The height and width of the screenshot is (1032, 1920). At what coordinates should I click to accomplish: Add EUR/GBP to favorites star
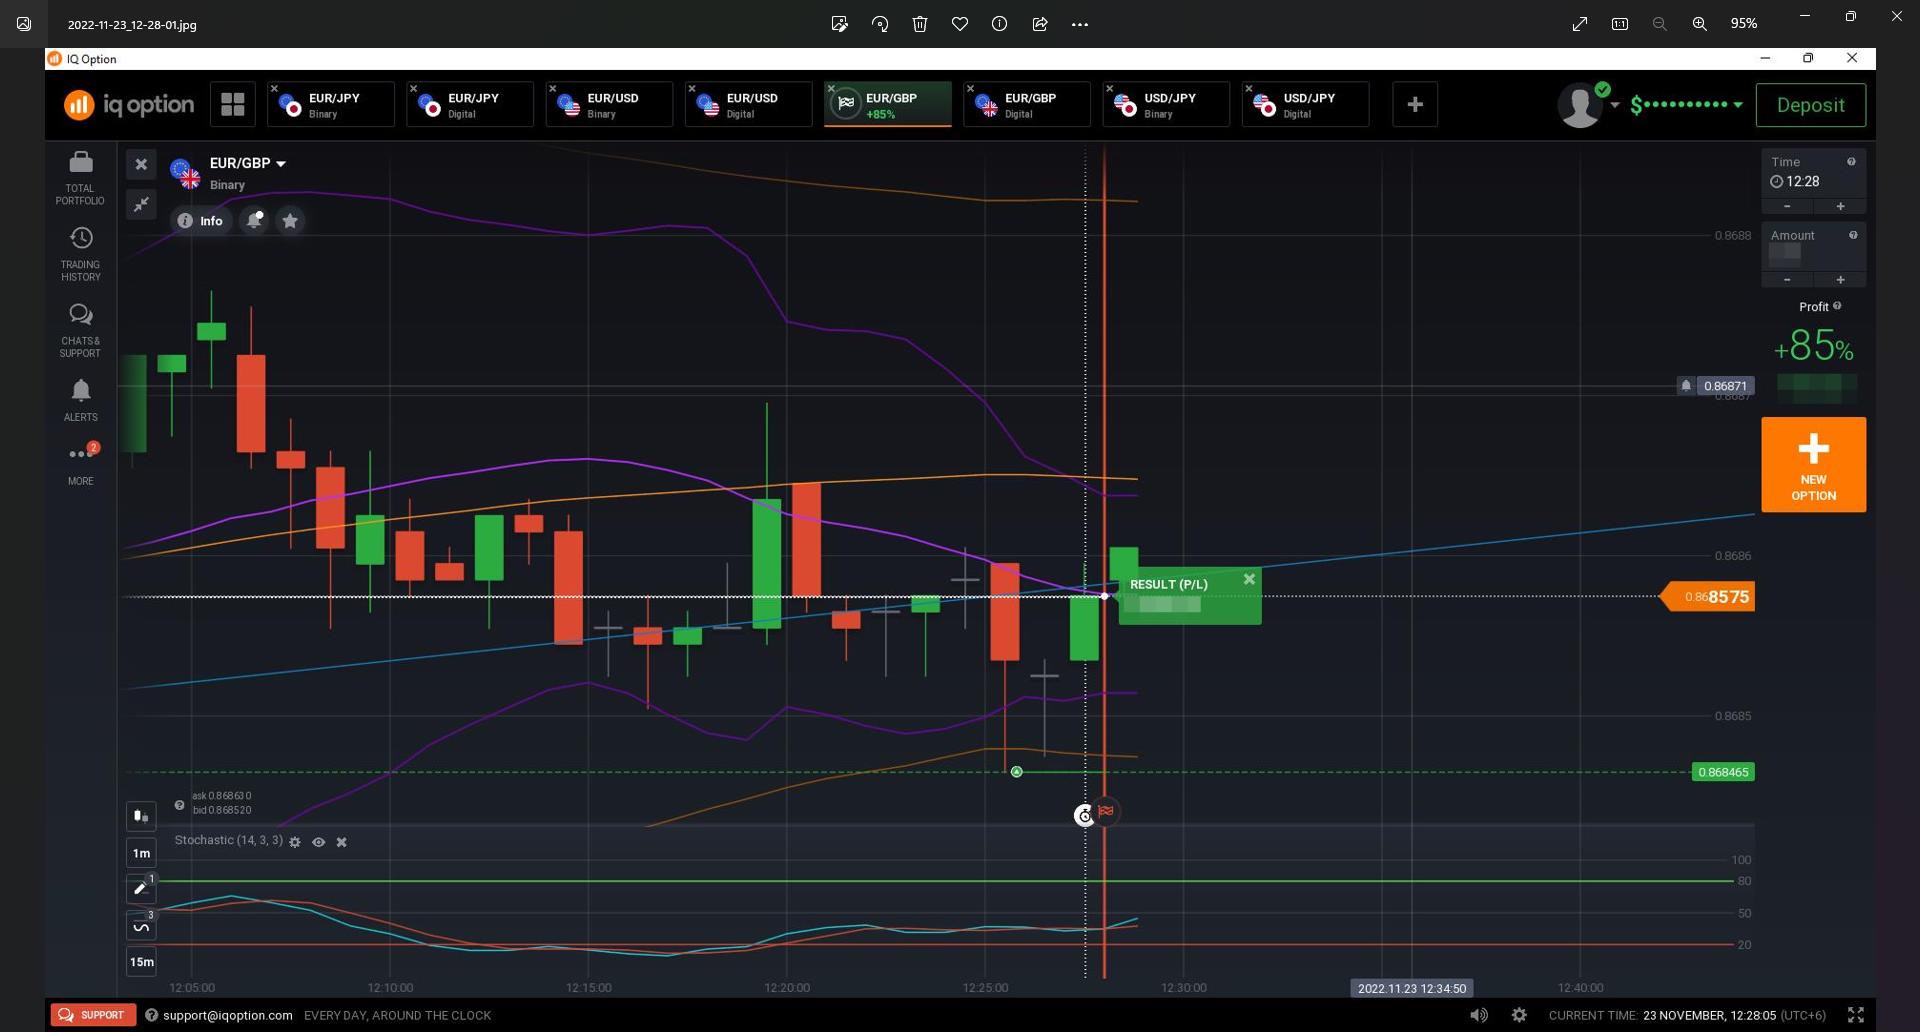290,220
